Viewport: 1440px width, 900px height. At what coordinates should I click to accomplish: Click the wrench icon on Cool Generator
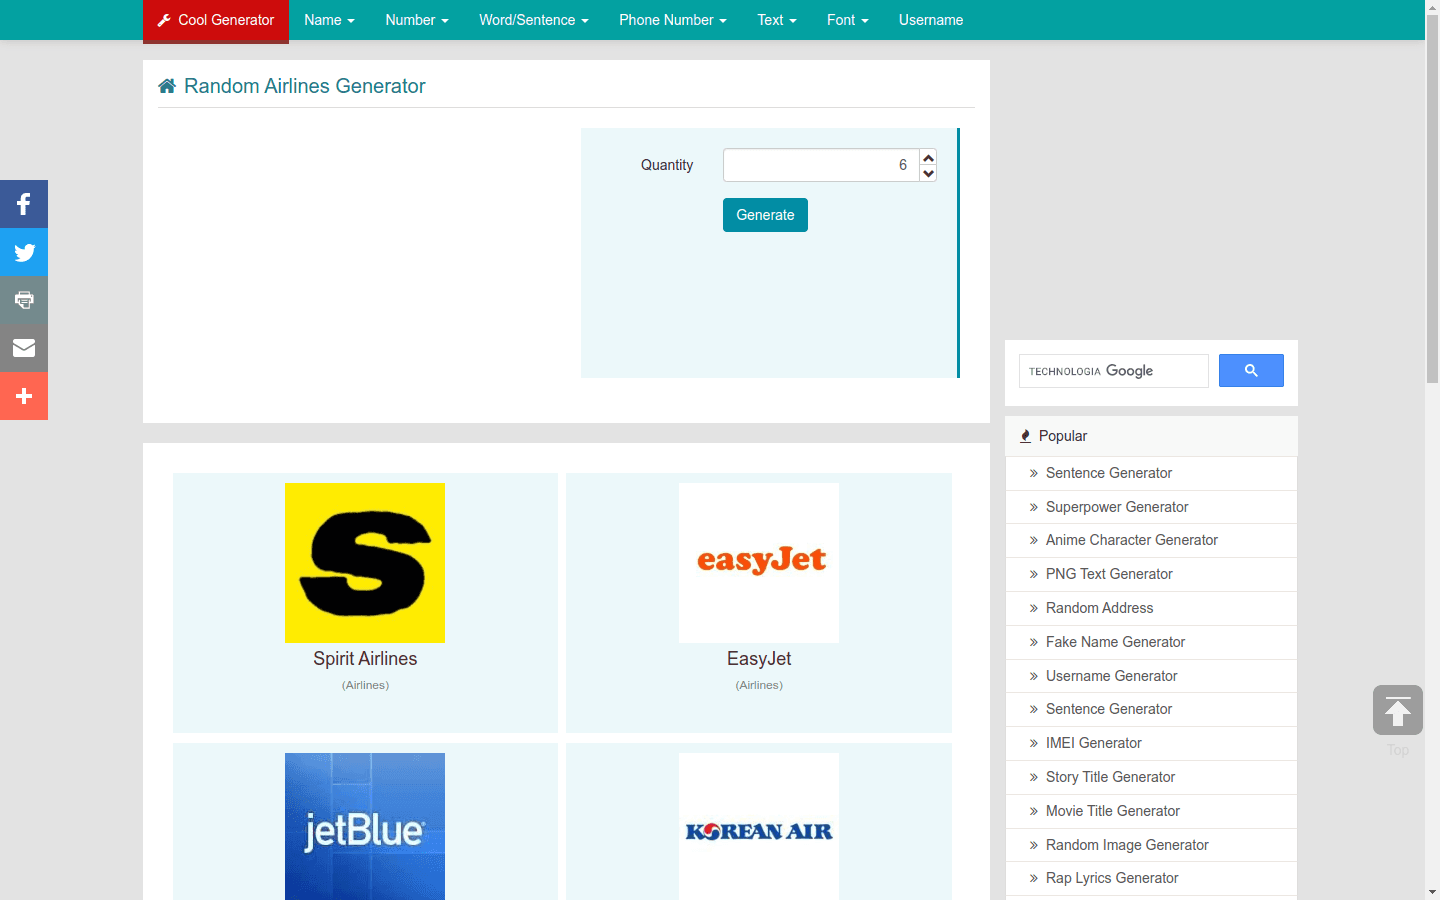(x=162, y=19)
